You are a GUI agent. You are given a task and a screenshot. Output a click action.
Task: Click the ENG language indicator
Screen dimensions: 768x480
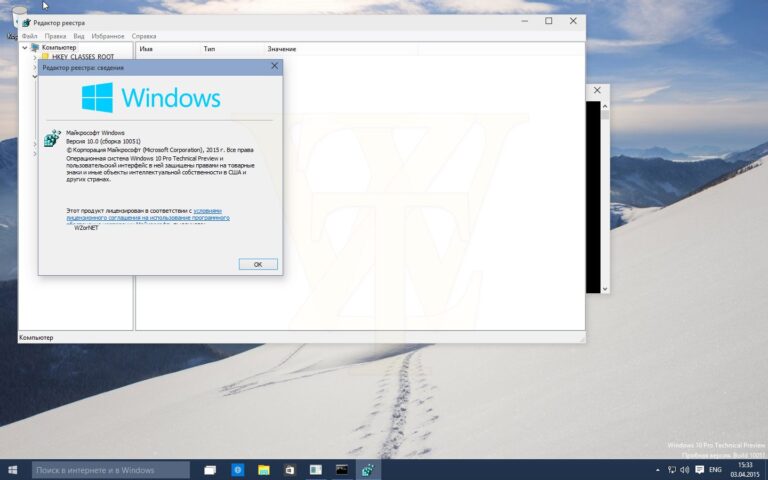point(715,470)
